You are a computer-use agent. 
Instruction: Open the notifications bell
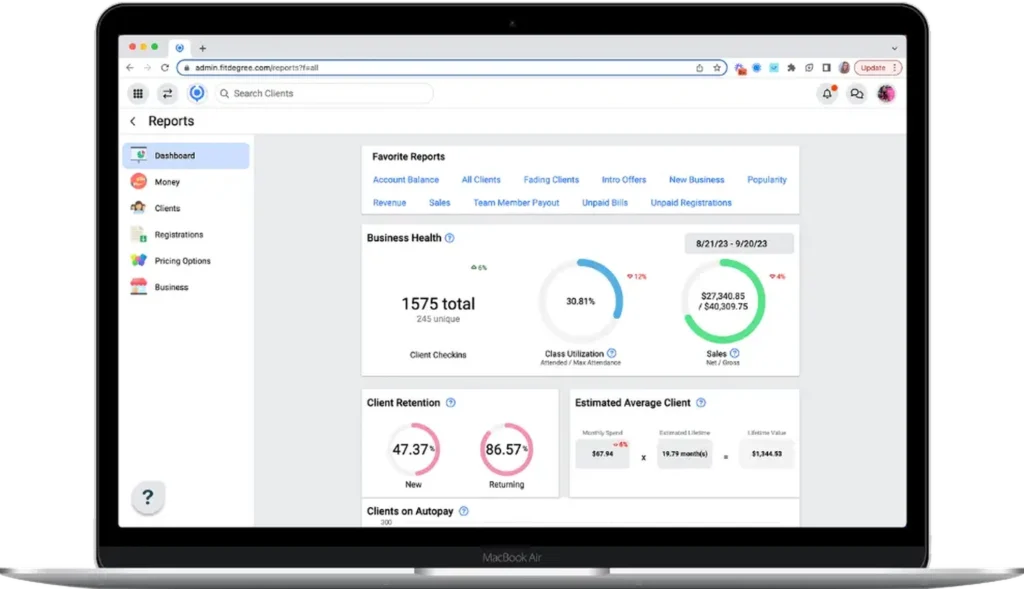point(827,93)
